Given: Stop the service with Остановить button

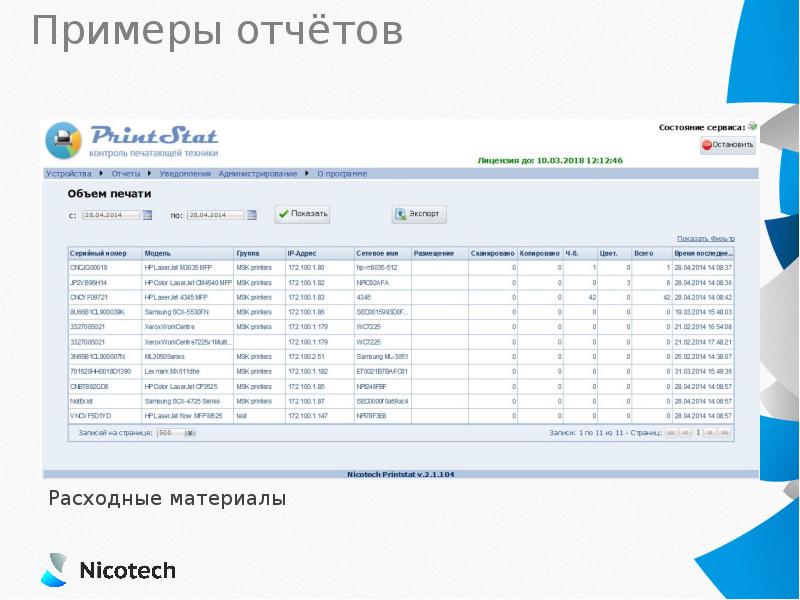Looking at the screenshot, I should pos(727,145).
